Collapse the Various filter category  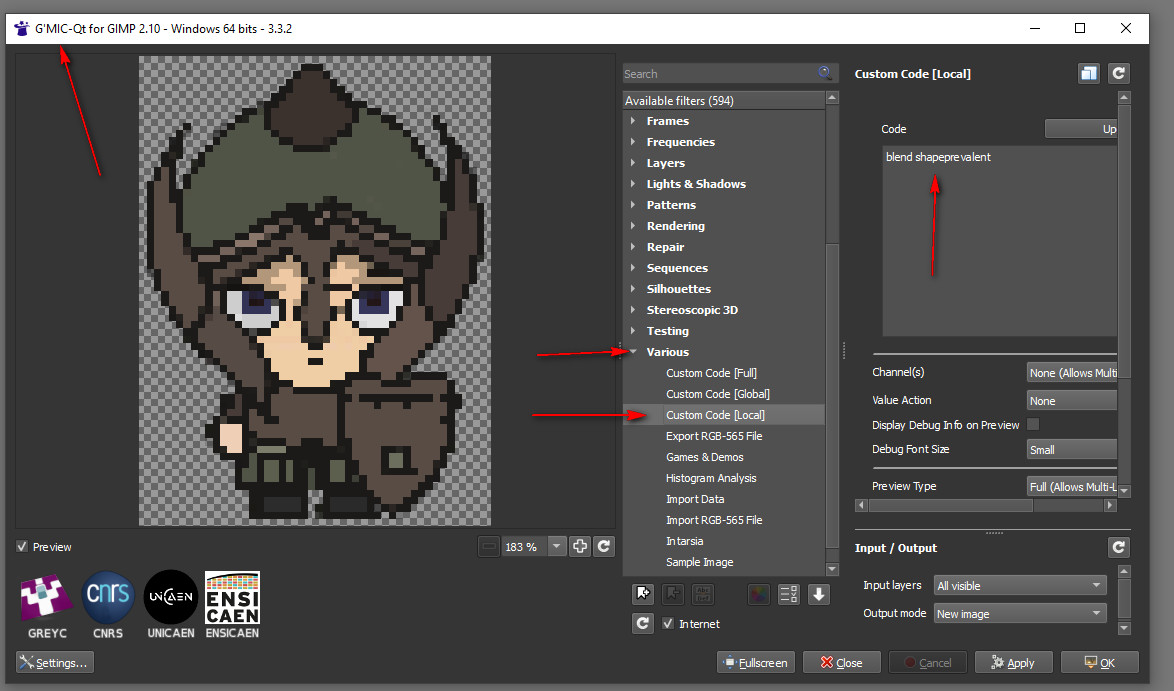pos(634,352)
